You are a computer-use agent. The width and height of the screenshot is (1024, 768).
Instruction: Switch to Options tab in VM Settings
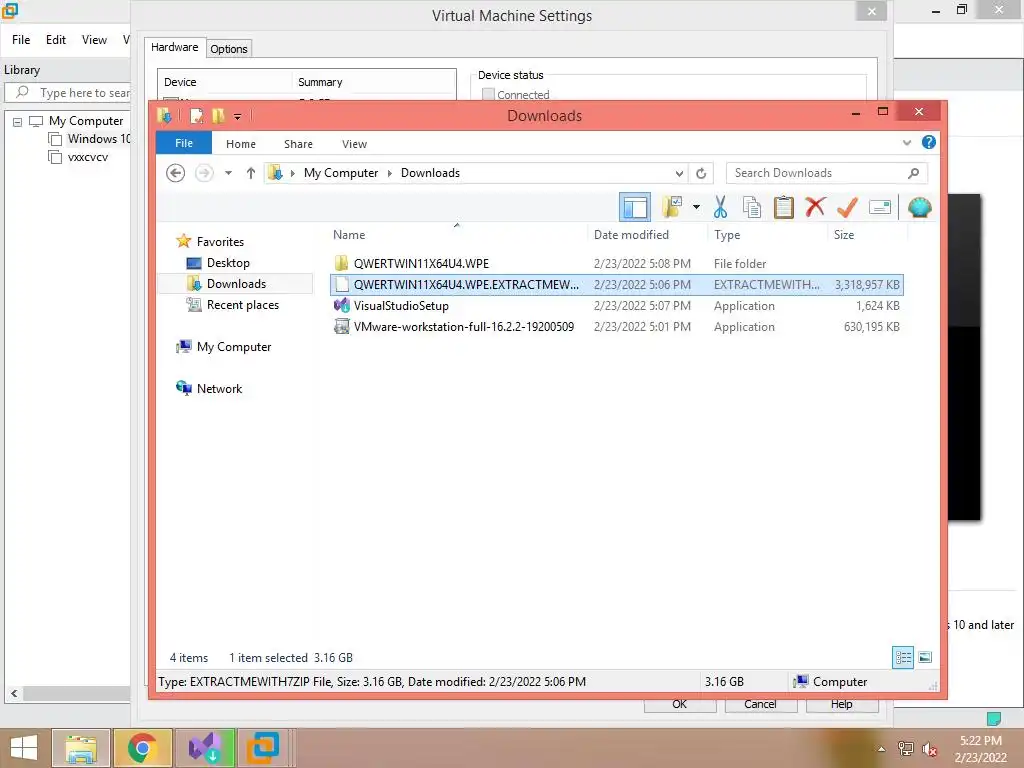point(229,49)
